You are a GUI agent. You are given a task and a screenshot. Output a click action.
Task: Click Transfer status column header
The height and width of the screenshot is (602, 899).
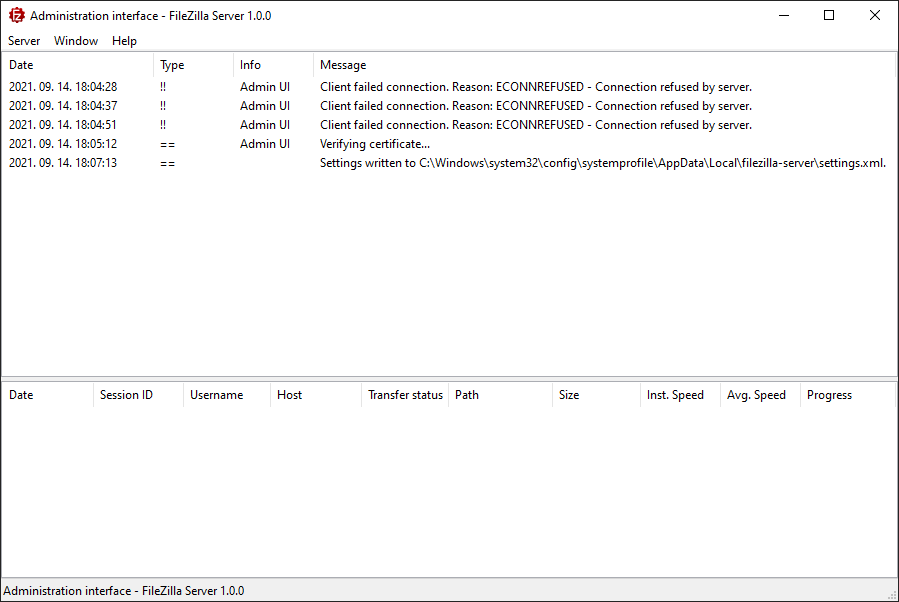click(x=405, y=394)
